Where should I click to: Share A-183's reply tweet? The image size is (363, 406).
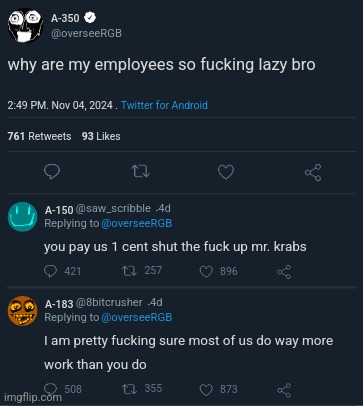click(x=284, y=390)
